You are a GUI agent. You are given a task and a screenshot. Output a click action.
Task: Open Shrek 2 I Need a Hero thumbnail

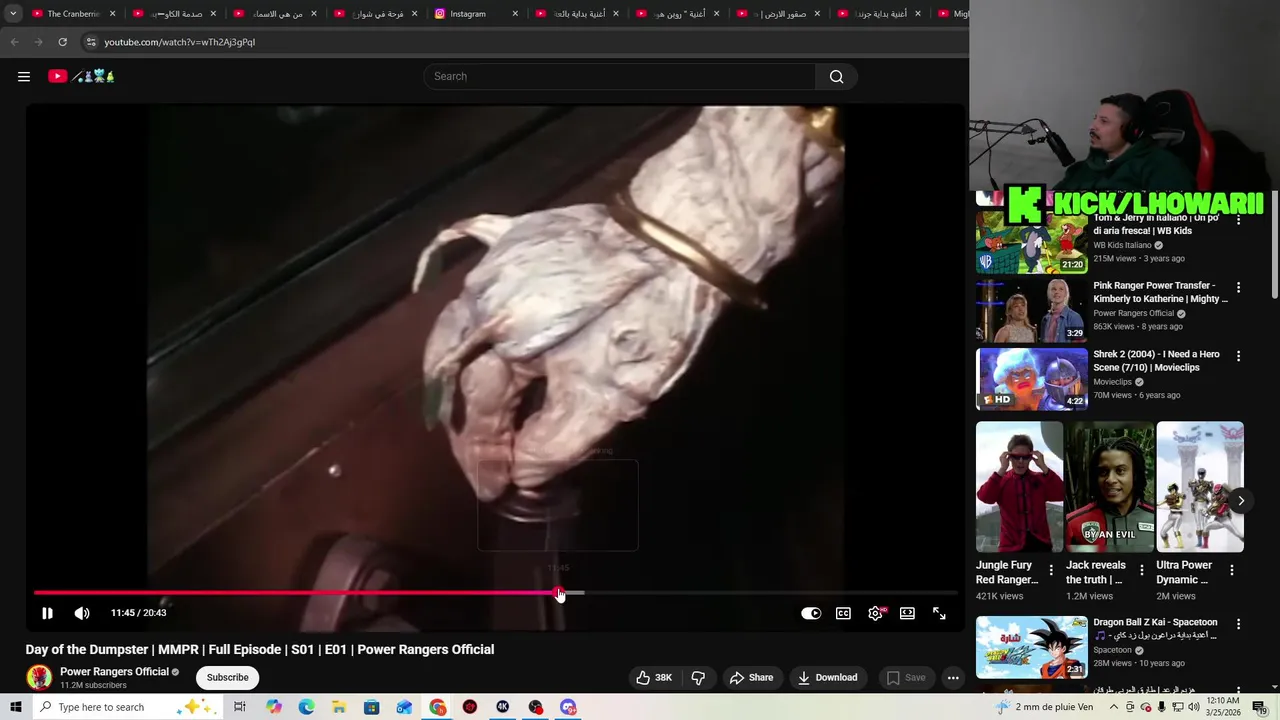1031,379
